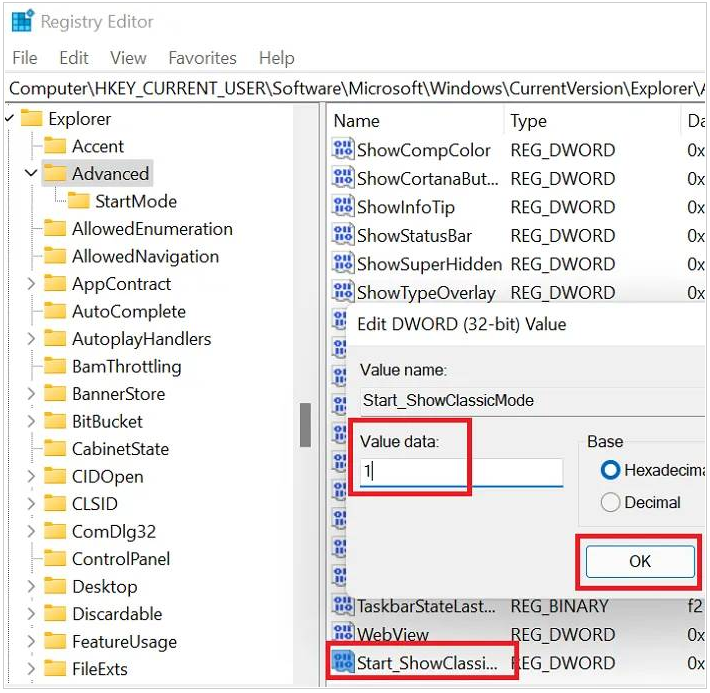Expand the CLSID key
Screen dimensions: 710x693
point(31,504)
